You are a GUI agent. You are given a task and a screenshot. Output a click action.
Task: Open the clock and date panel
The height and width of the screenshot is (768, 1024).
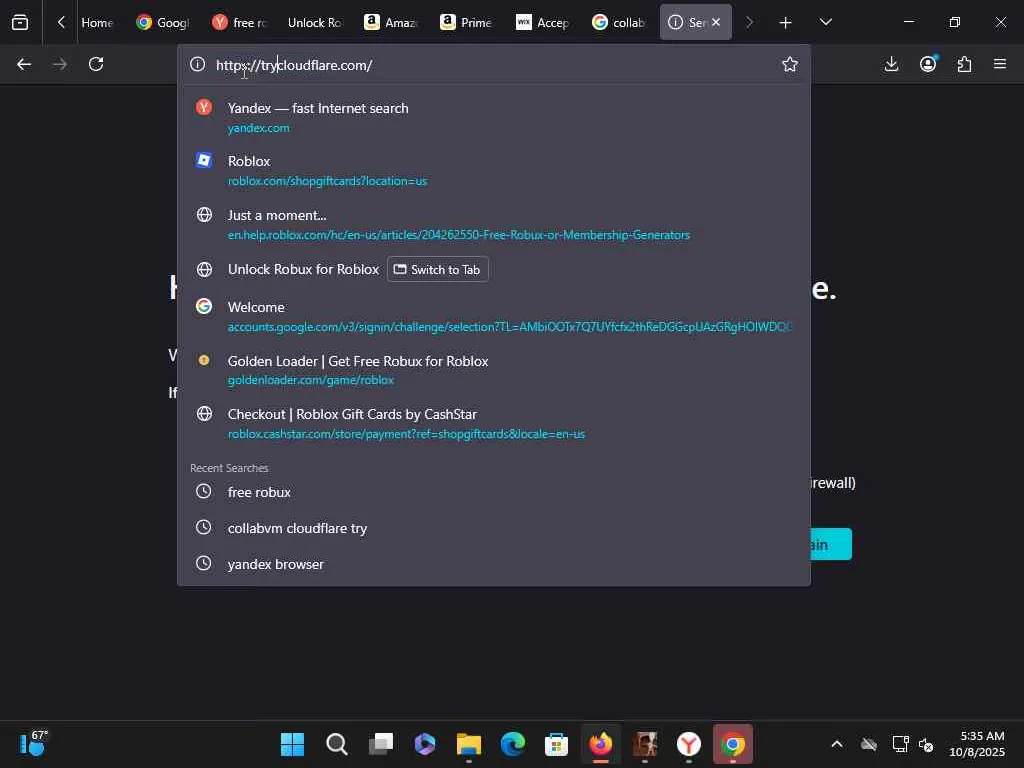coord(977,744)
